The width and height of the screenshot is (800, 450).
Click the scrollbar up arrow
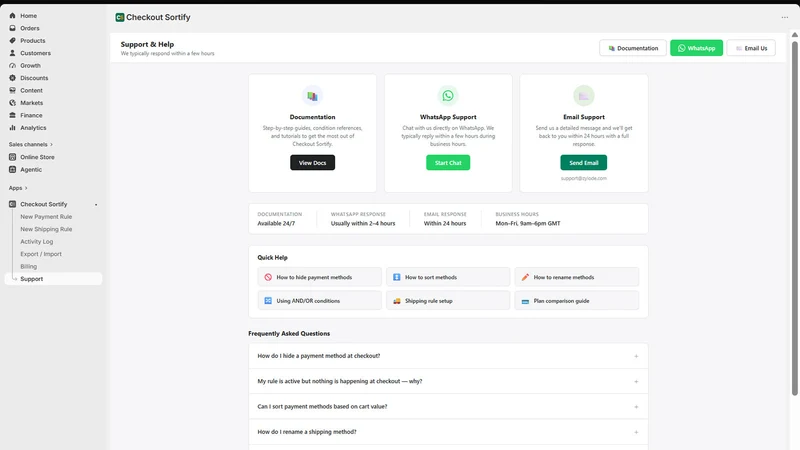tap(794, 35)
